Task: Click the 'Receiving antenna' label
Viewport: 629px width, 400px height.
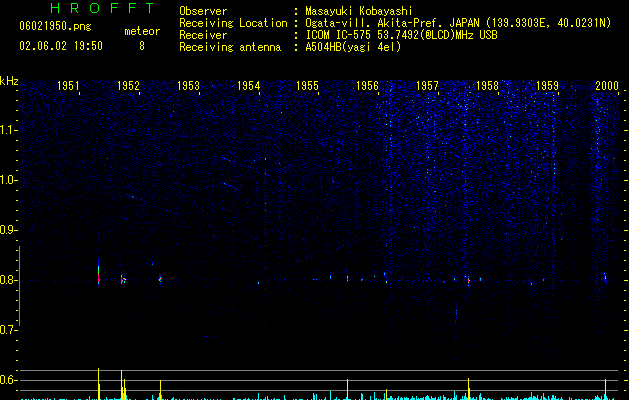Action: point(230,47)
